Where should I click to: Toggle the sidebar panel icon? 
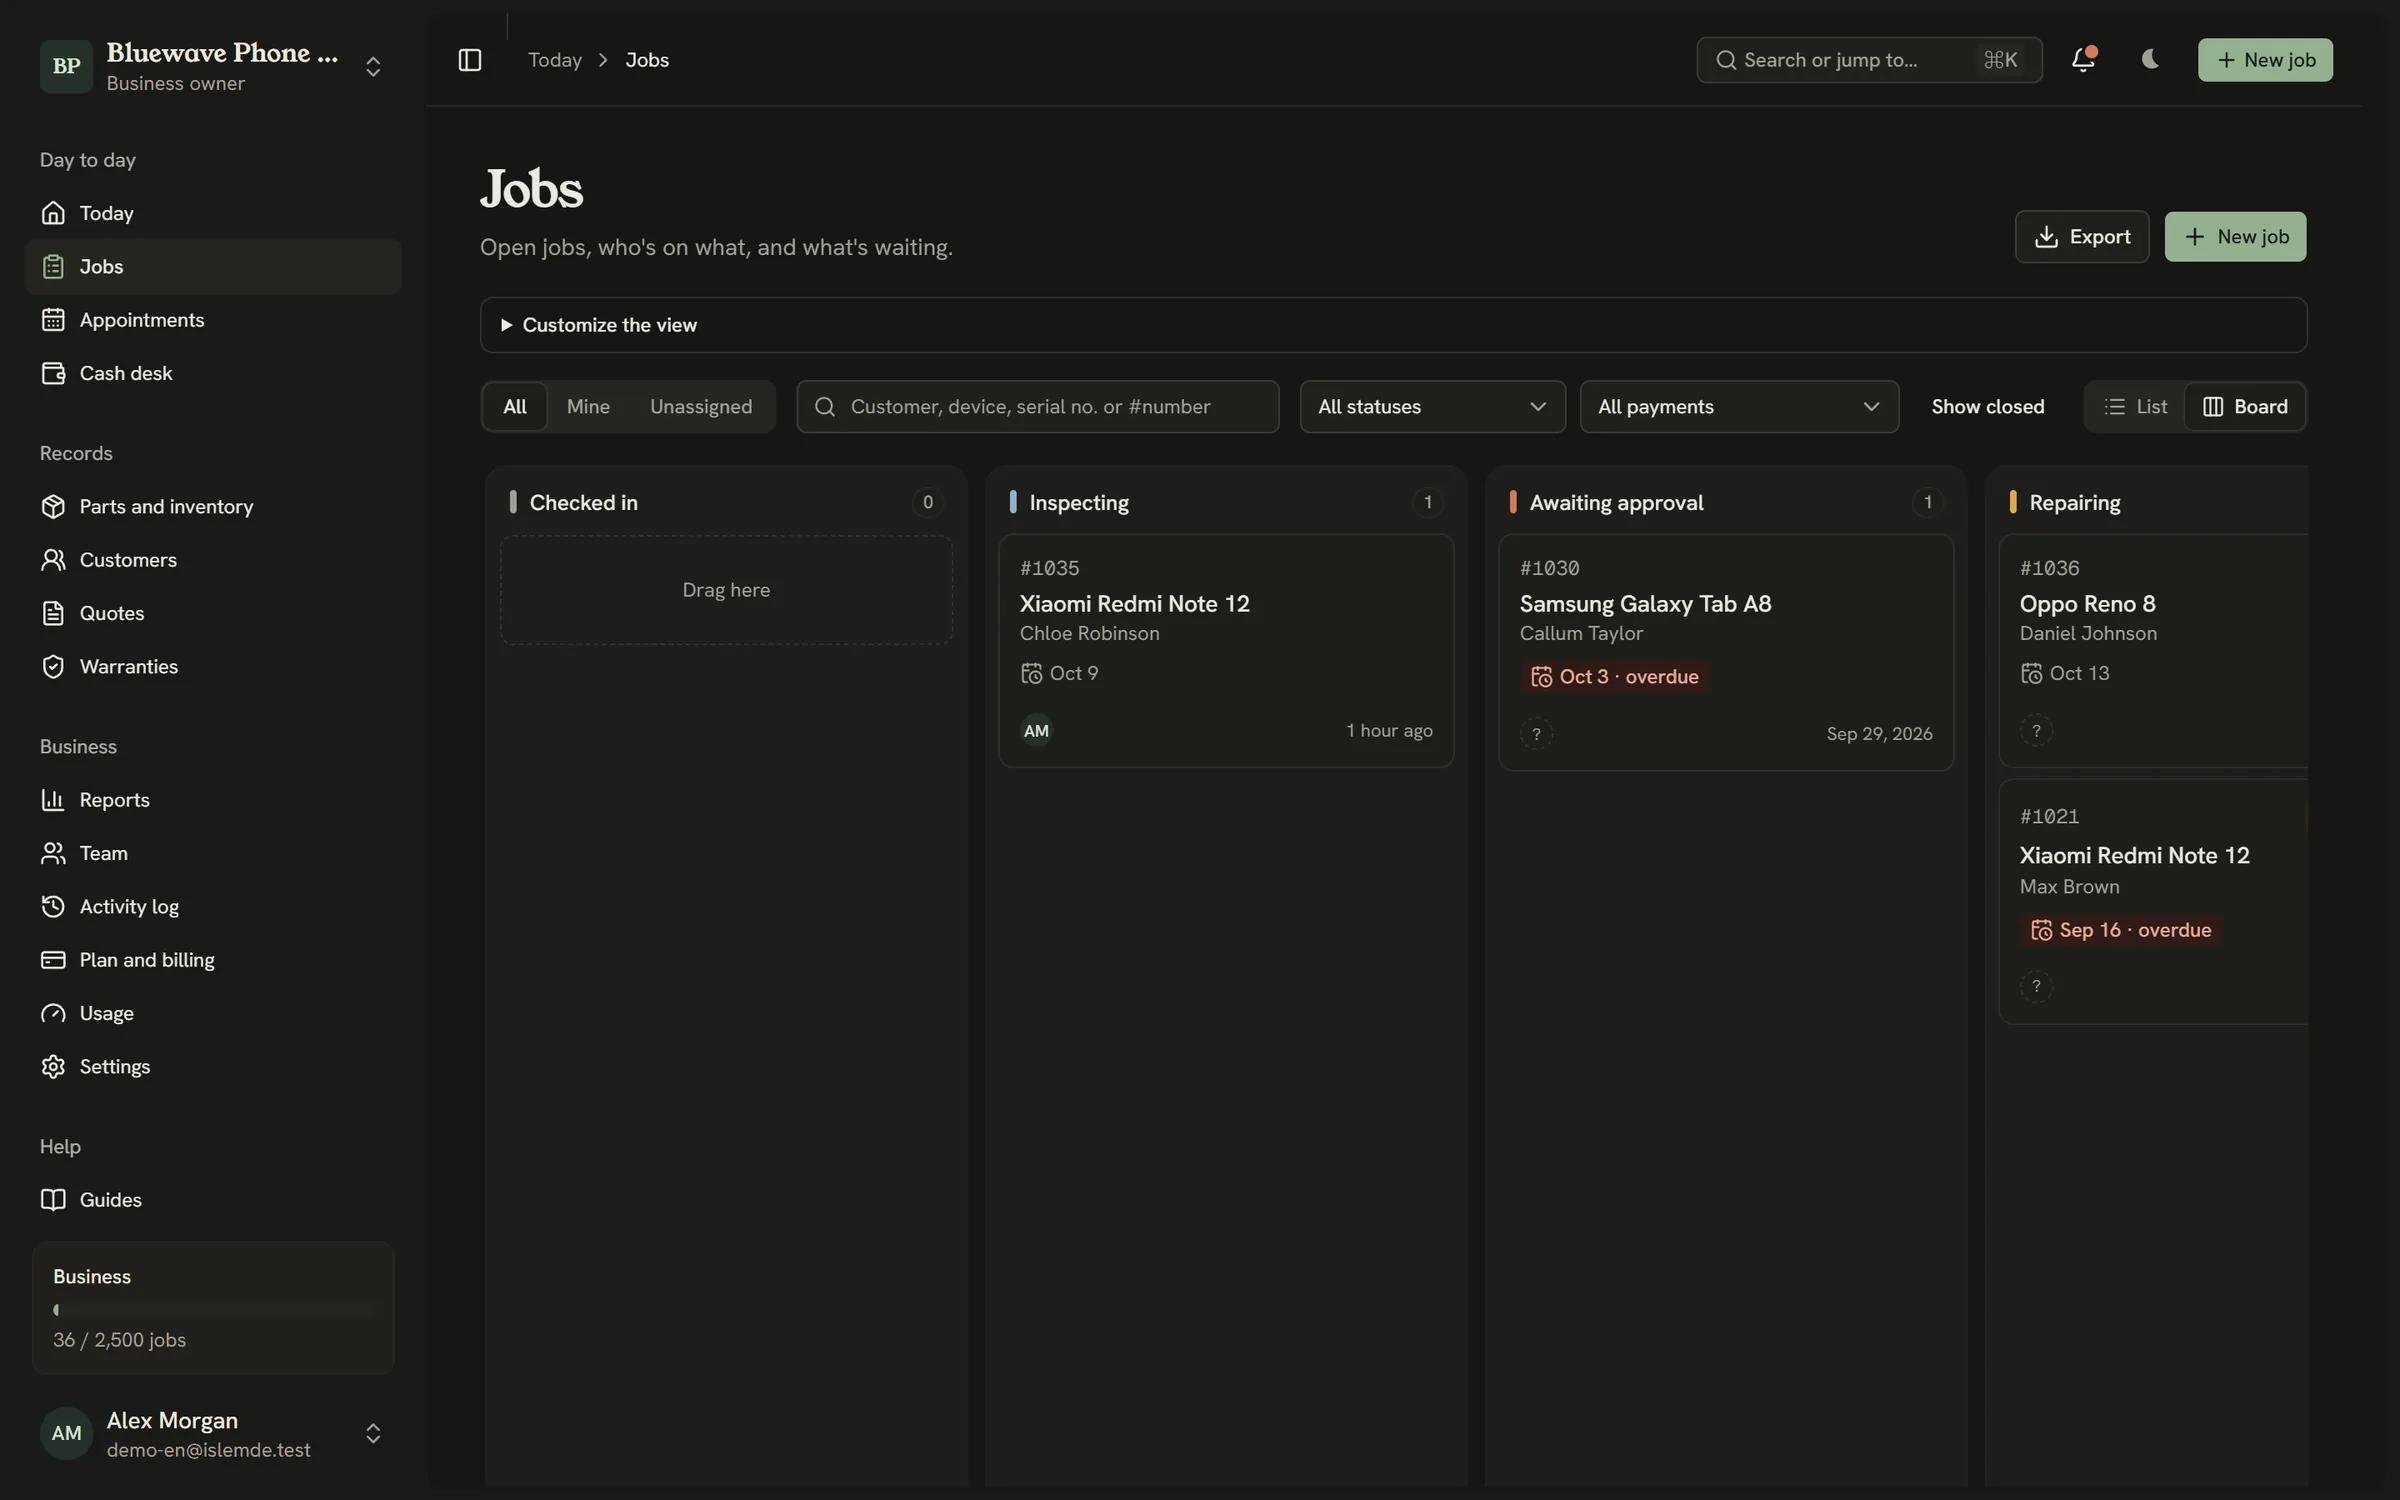[x=469, y=60]
